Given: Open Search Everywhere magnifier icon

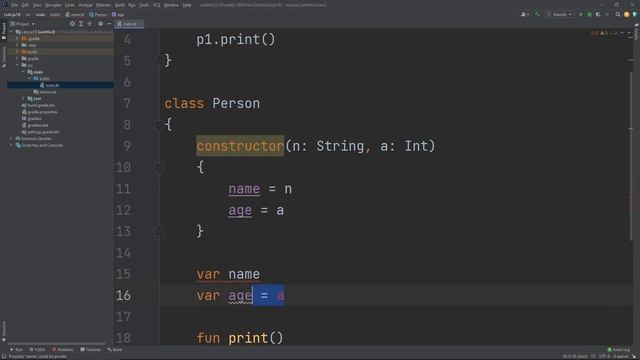Looking at the screenshot, I should [618, 14].
